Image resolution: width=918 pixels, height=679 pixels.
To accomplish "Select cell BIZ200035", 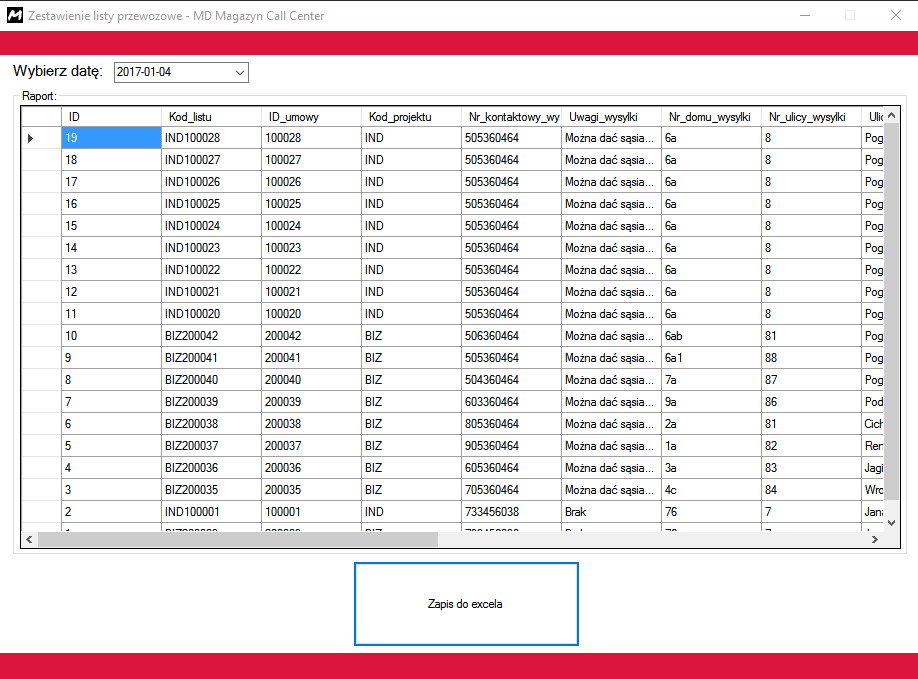I will pos(211,490).
